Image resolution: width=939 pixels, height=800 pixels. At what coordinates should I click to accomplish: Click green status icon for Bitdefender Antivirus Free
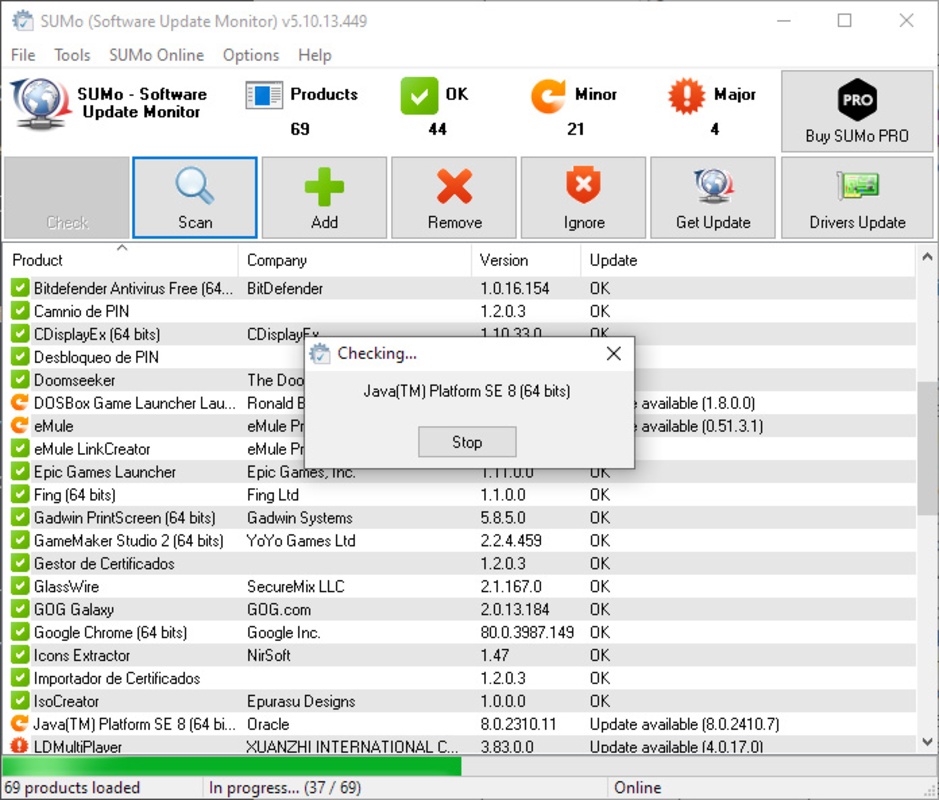pyautogui.click(x=20, y=288)
